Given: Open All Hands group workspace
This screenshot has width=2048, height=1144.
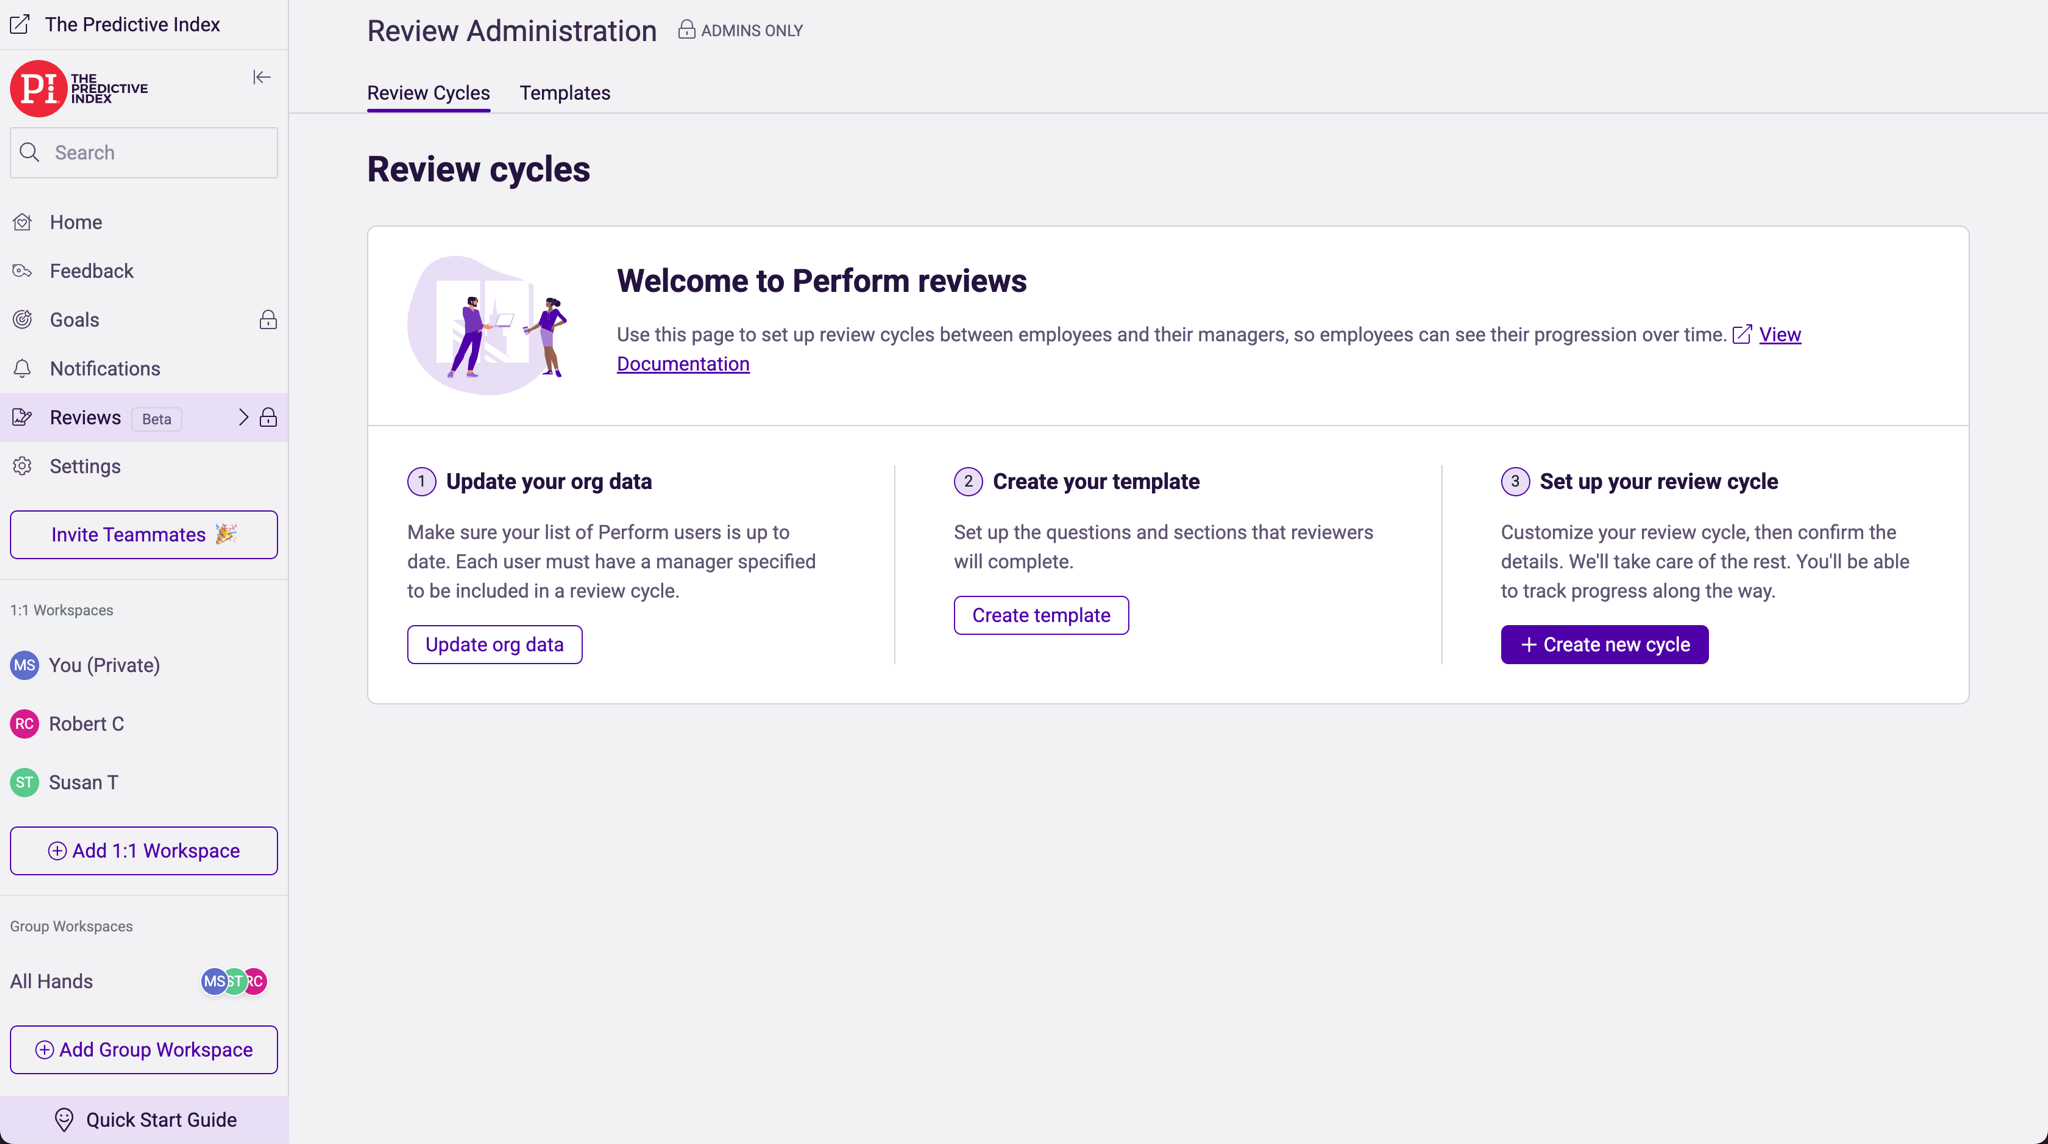Looking at the screenshot, I should point(52,981).
